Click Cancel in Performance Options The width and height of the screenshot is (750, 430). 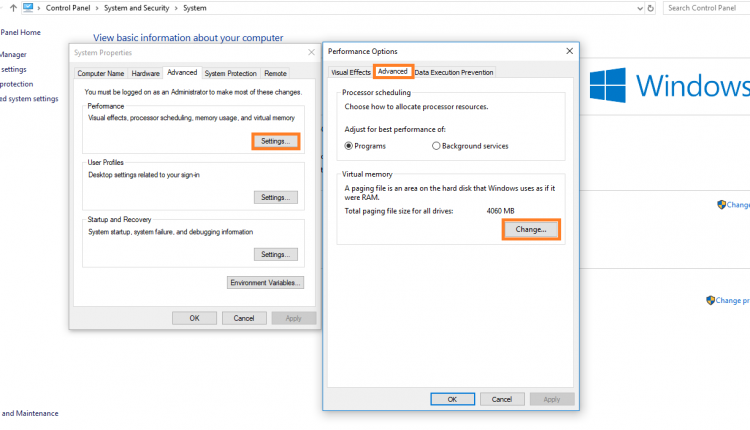tap(502, 399)
